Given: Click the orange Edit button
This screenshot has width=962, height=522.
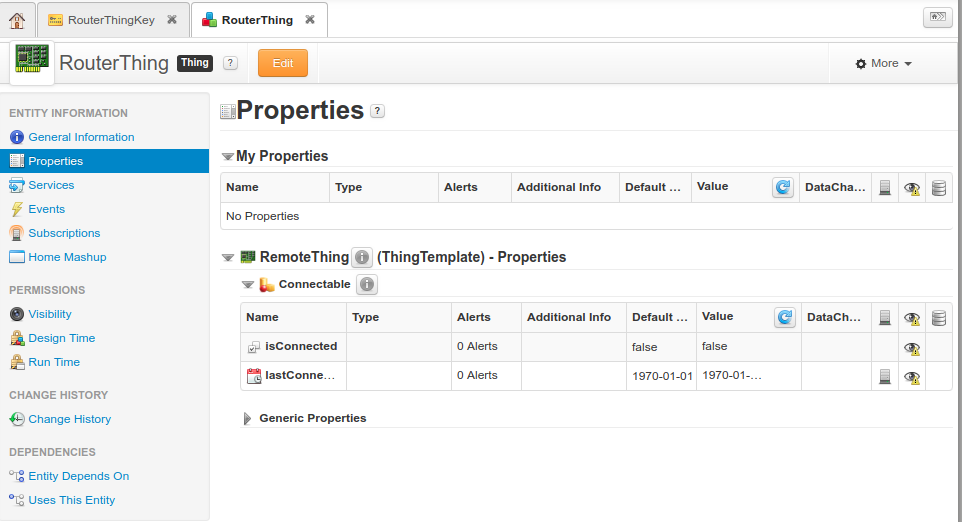Looking at the screenshot, I should [283, 63].
